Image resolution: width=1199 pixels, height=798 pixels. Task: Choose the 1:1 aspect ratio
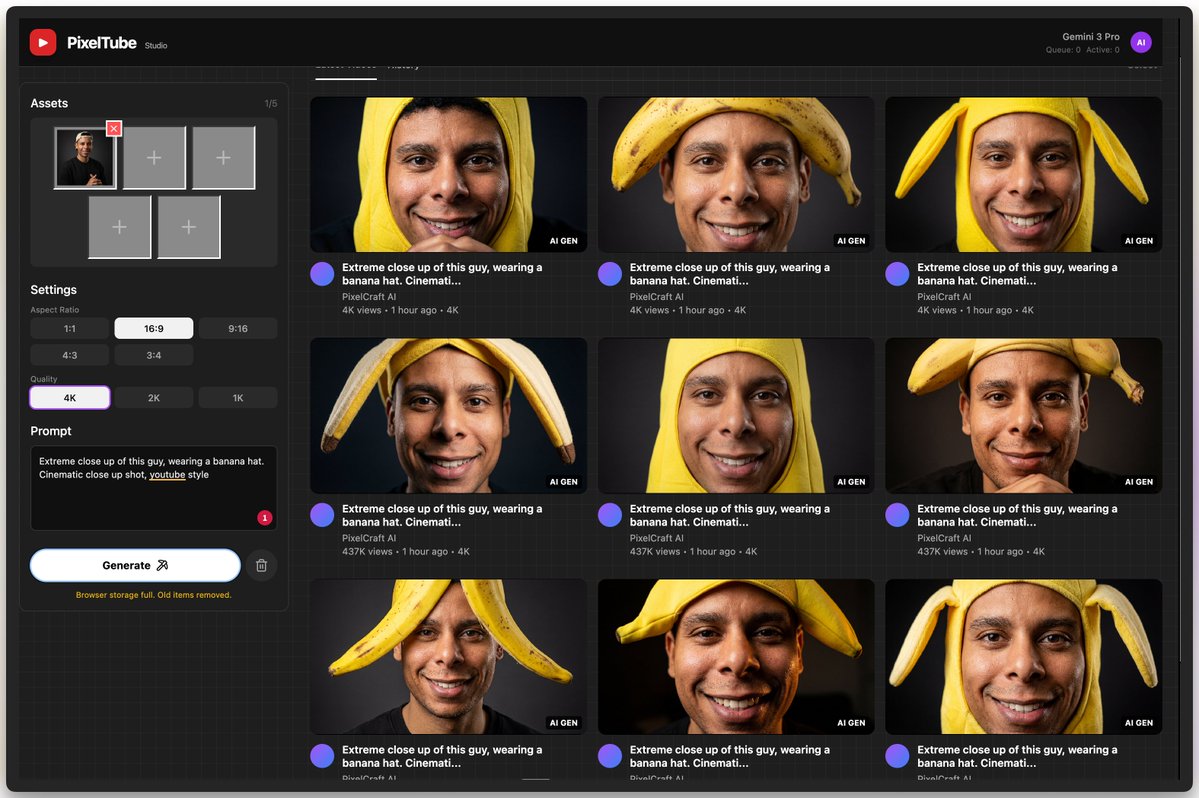(x=70, y=329)
